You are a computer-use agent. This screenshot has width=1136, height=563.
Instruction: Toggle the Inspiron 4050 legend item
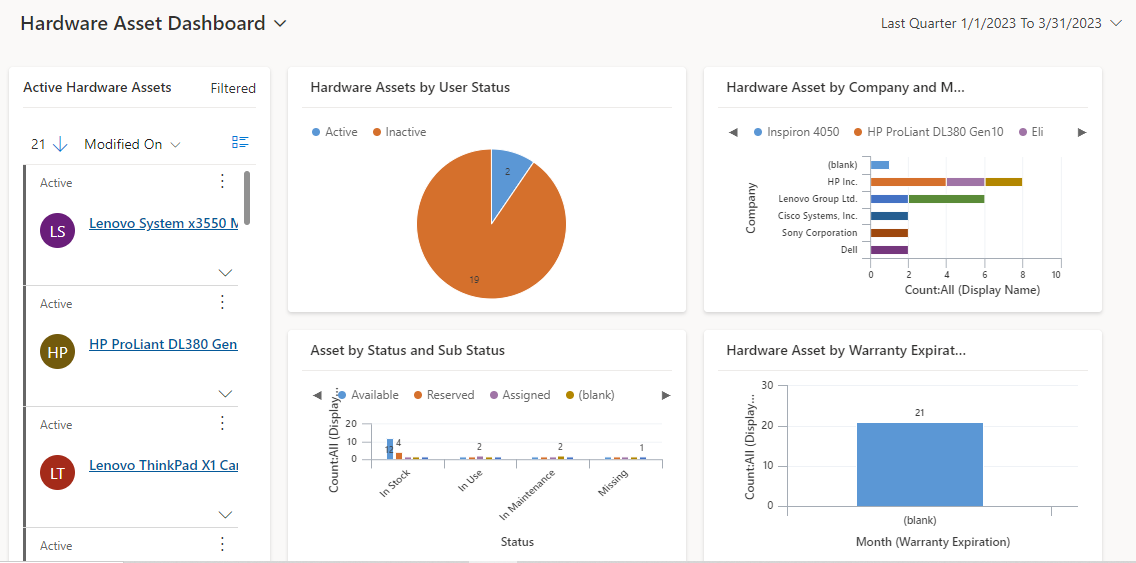(796, 132)
